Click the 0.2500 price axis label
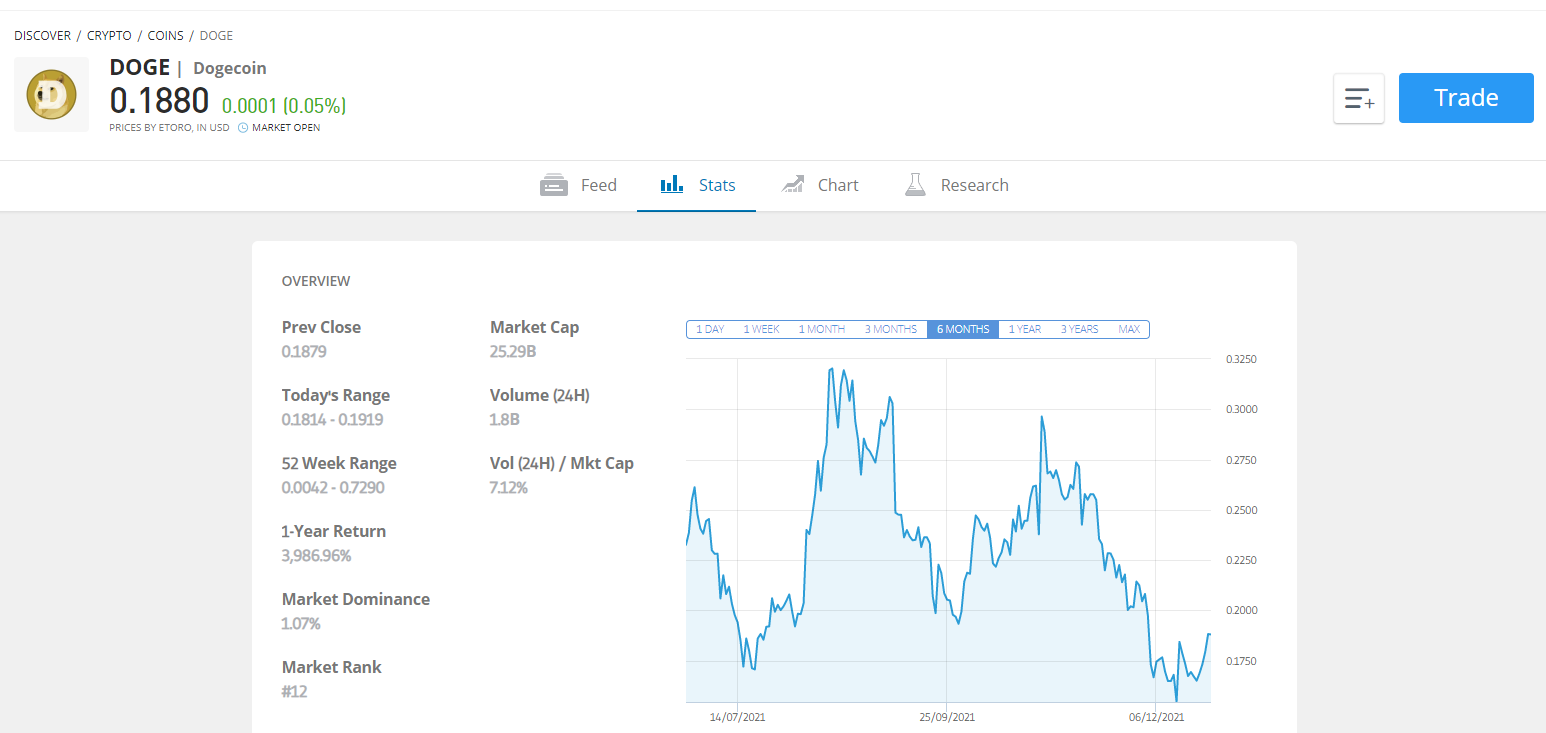This screenshot has height=733, width=1546. click(x=1242, y=510)
